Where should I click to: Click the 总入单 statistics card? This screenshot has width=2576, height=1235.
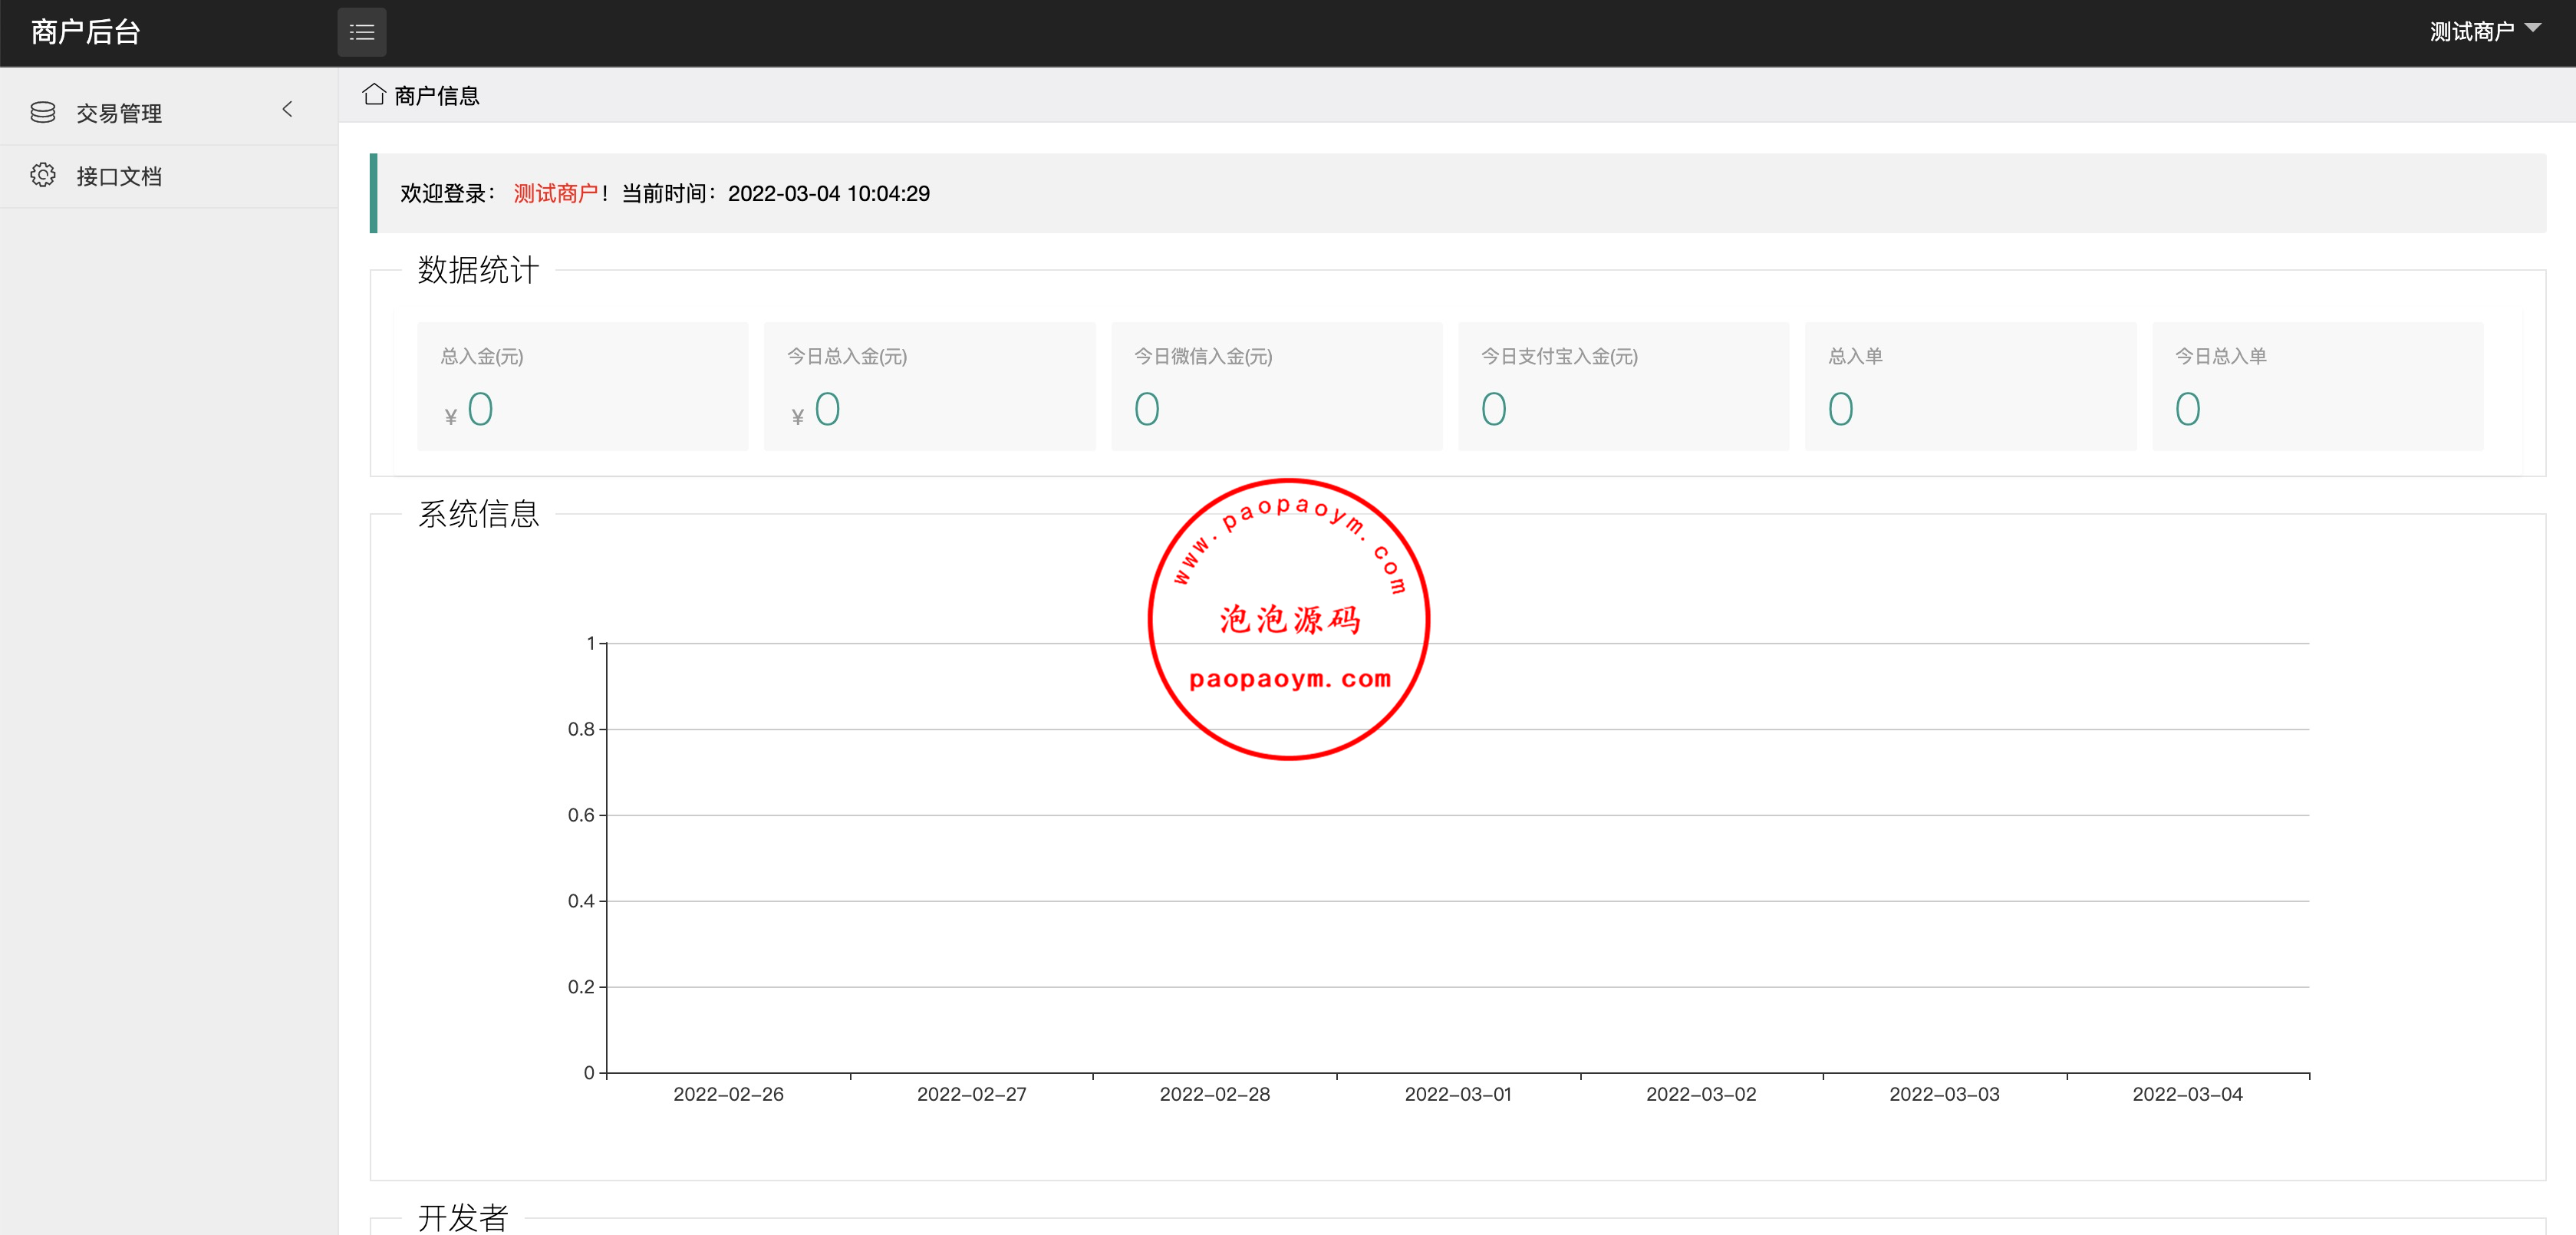[1970, 386]
